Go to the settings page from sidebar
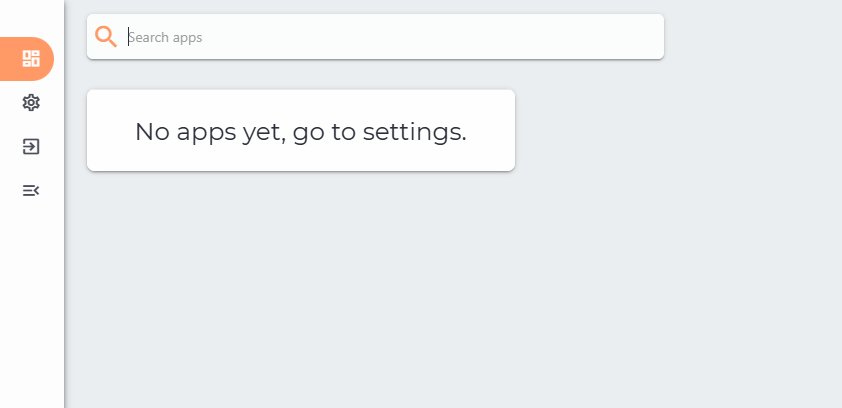 pos(31,103)
